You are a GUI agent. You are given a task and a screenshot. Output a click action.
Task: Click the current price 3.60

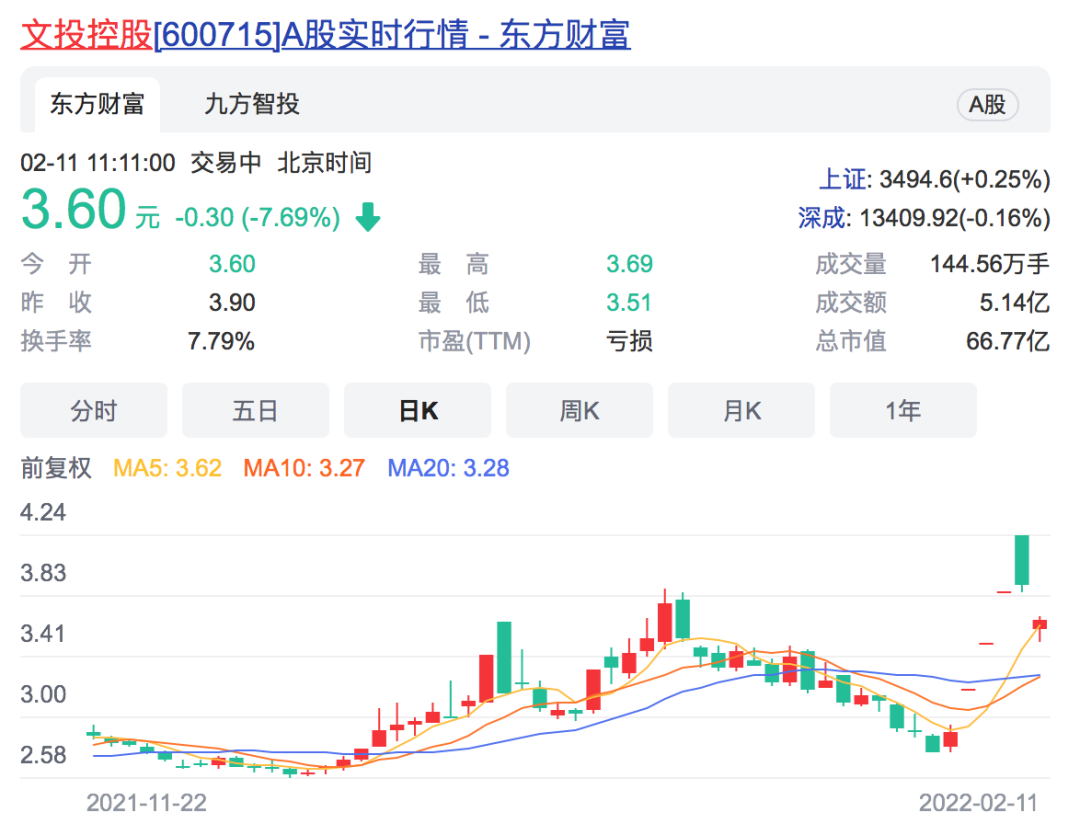tap(74, 211)
